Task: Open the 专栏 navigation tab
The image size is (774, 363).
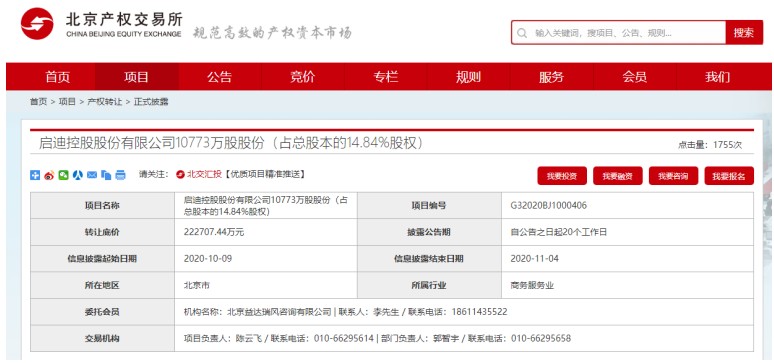Action: click(386, 77)
